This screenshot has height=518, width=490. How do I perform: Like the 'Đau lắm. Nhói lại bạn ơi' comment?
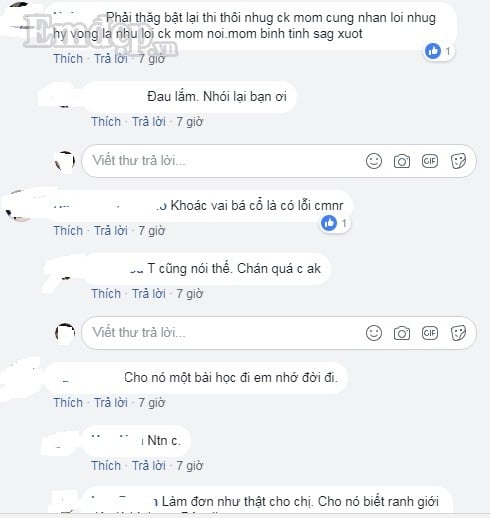click(x=106, y=122)
